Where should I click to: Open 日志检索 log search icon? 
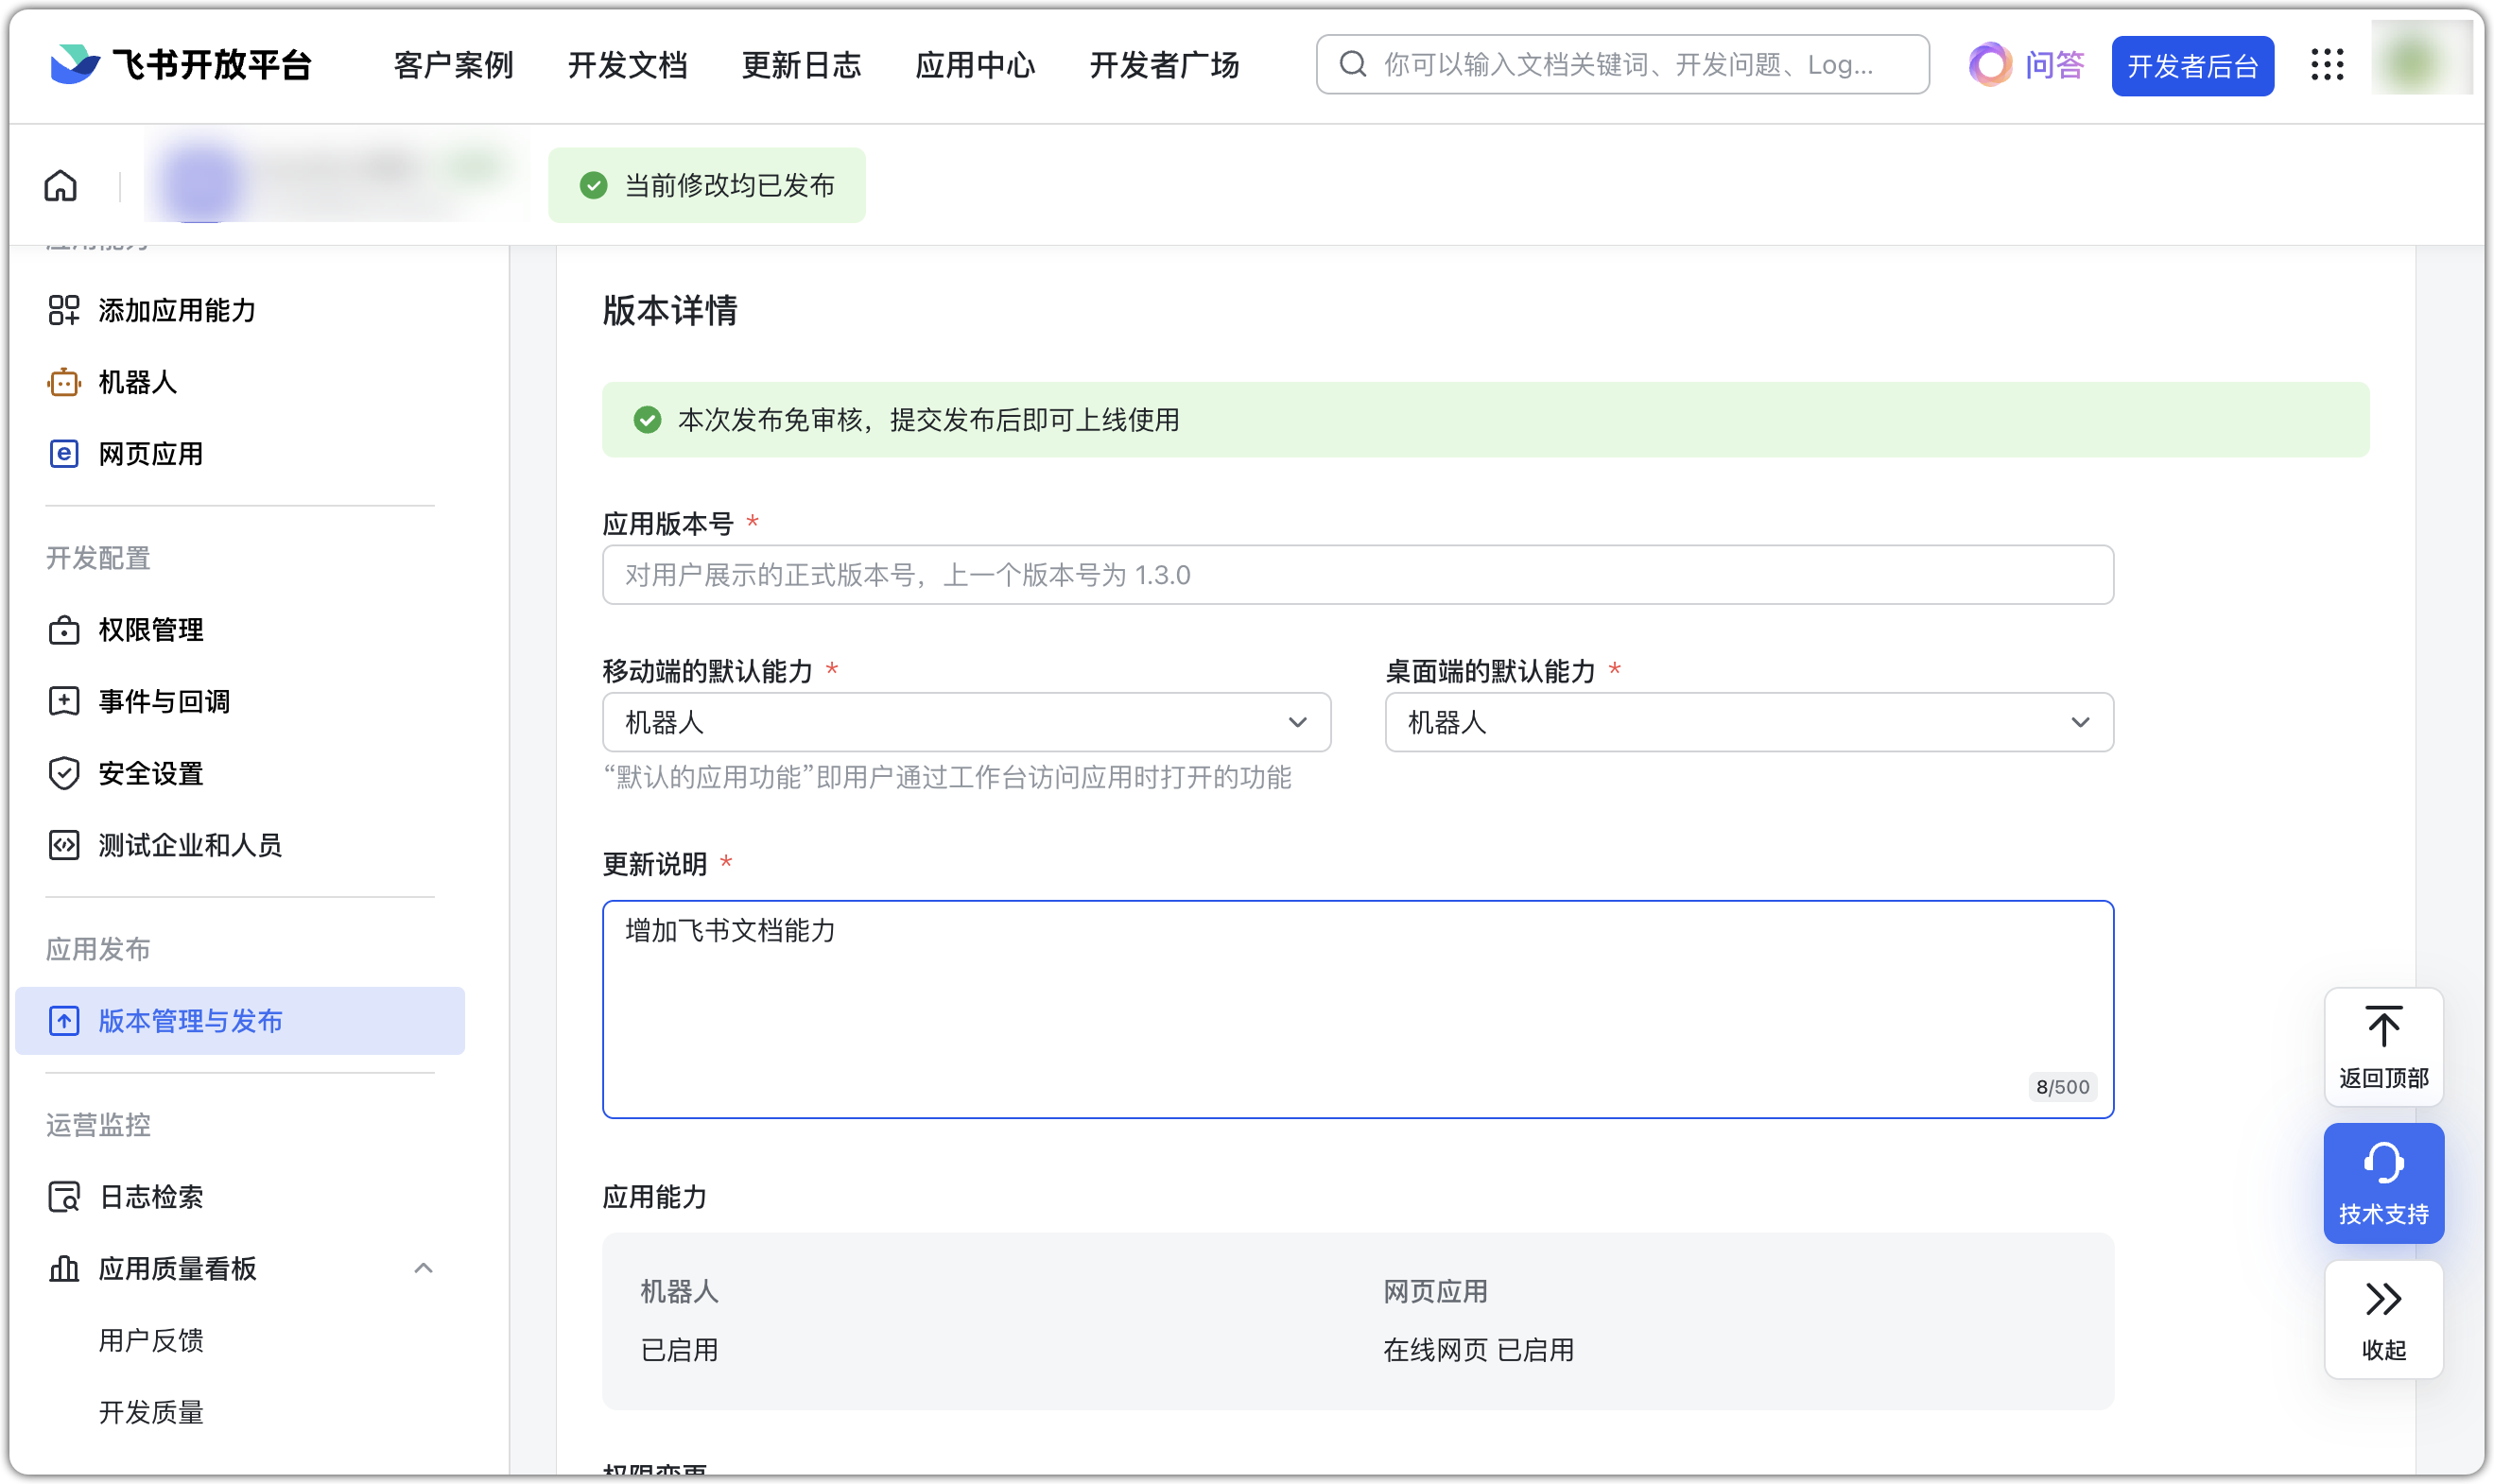click(63, 1196)
